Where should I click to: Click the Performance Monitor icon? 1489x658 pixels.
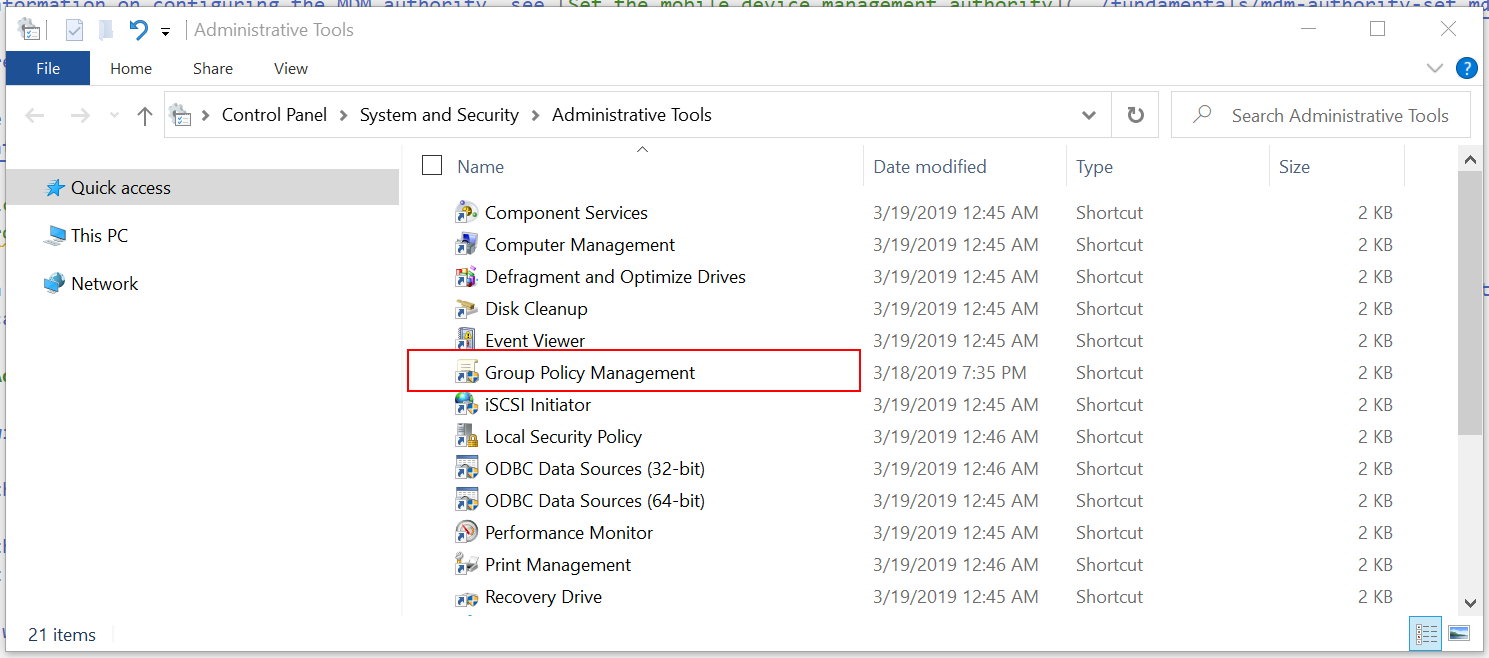467,533
